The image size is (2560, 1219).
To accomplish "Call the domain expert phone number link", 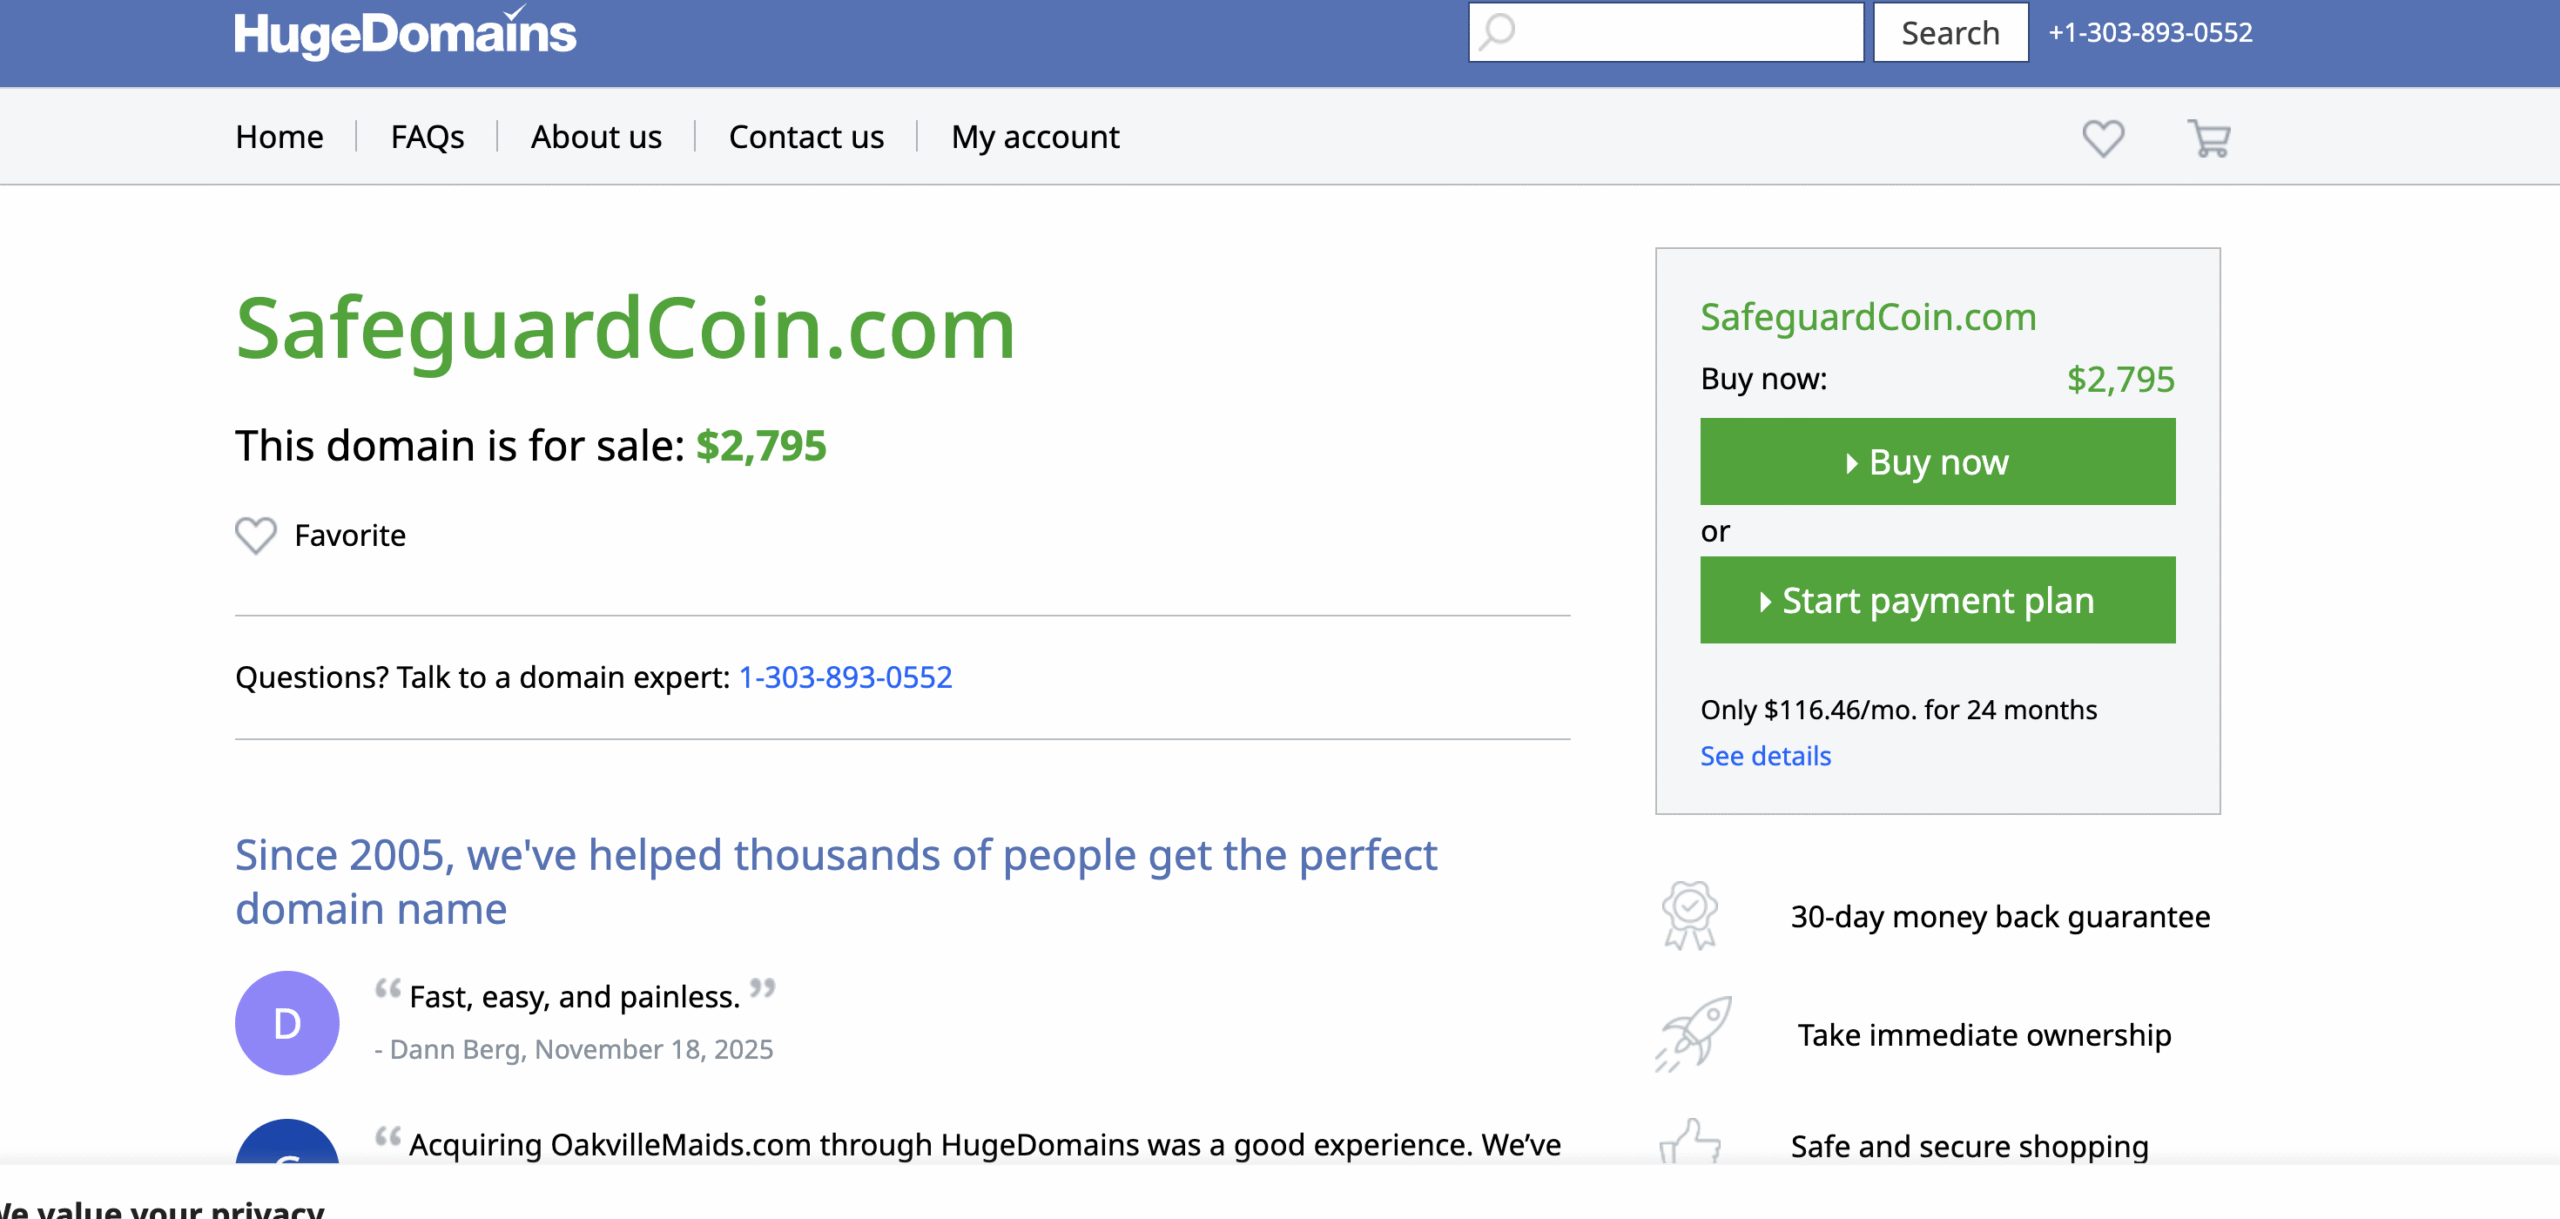I will (845, 677).
